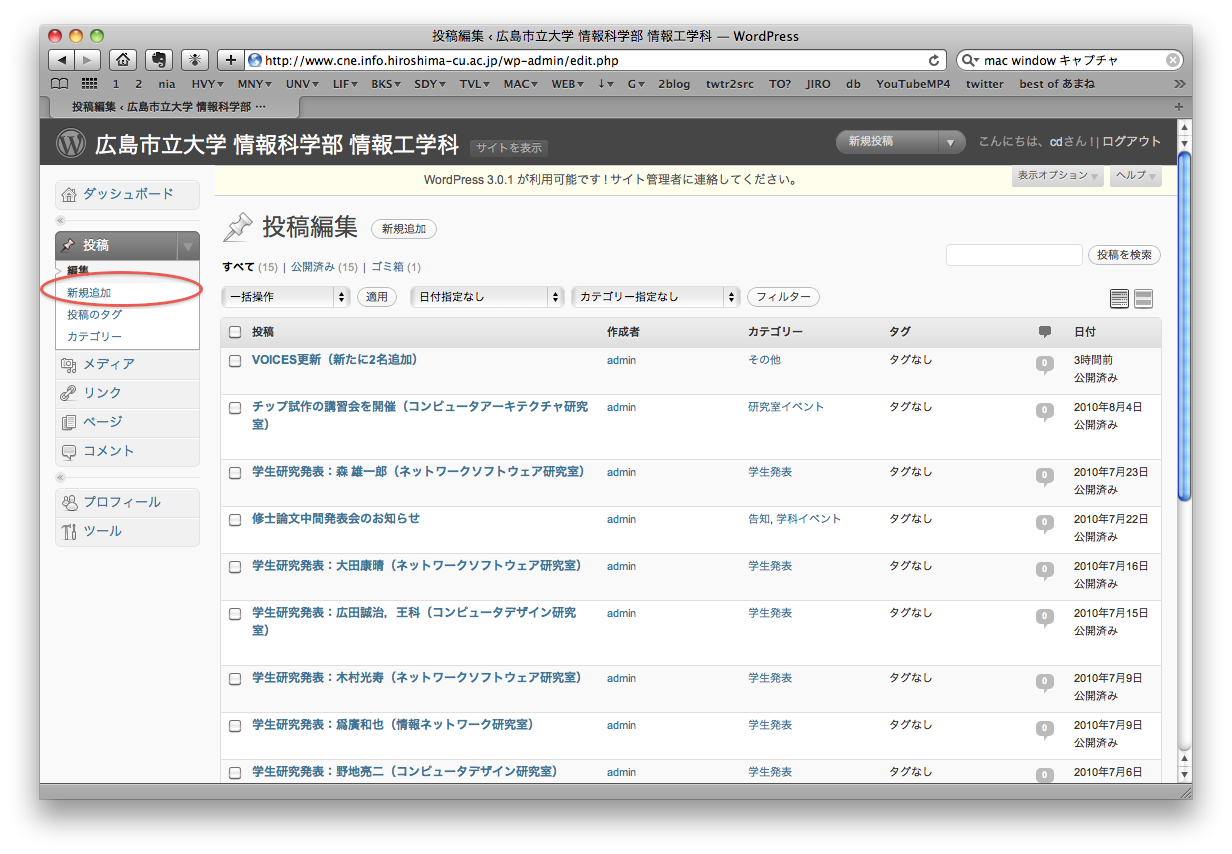This screenshot has width=1232, height=854.
Task: Click the 適用 apply button
Action: coord(377,297)
